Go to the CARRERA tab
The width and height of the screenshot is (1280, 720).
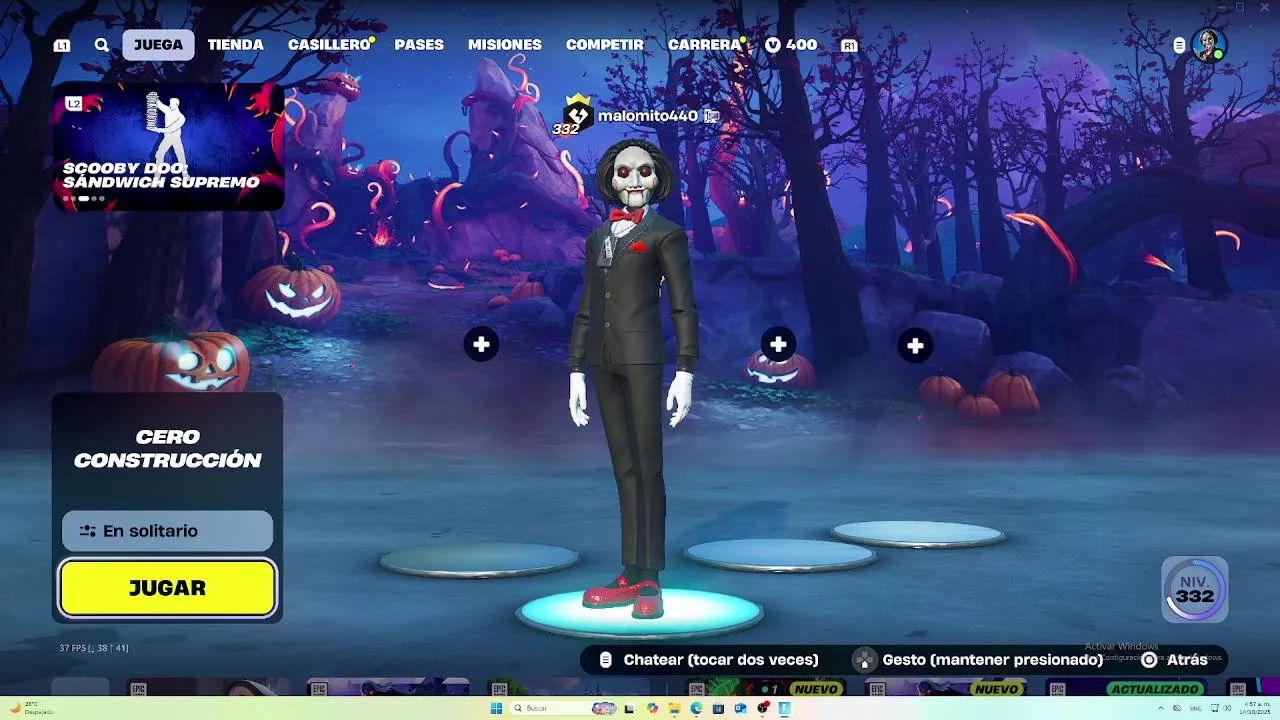coord(705,45)
